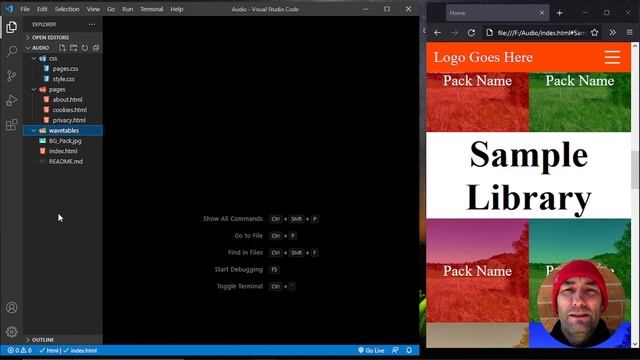Toggle the webpage hamburger menu
The height and width of the screenshot is (360, 640).
[x=612, y=57]
